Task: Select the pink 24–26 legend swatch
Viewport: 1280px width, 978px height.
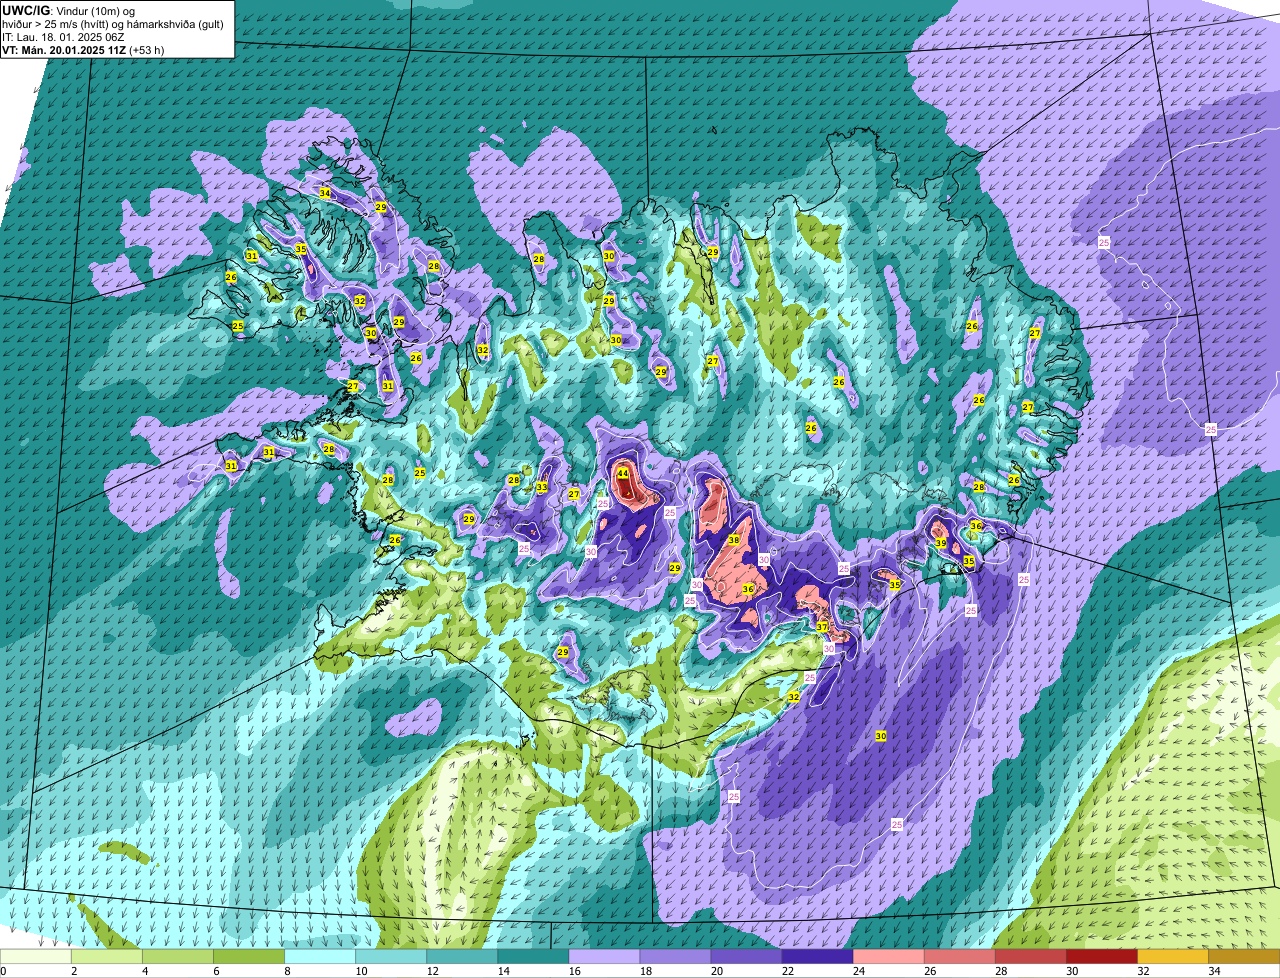Action: pyautogui.click(x=889, y=957)
